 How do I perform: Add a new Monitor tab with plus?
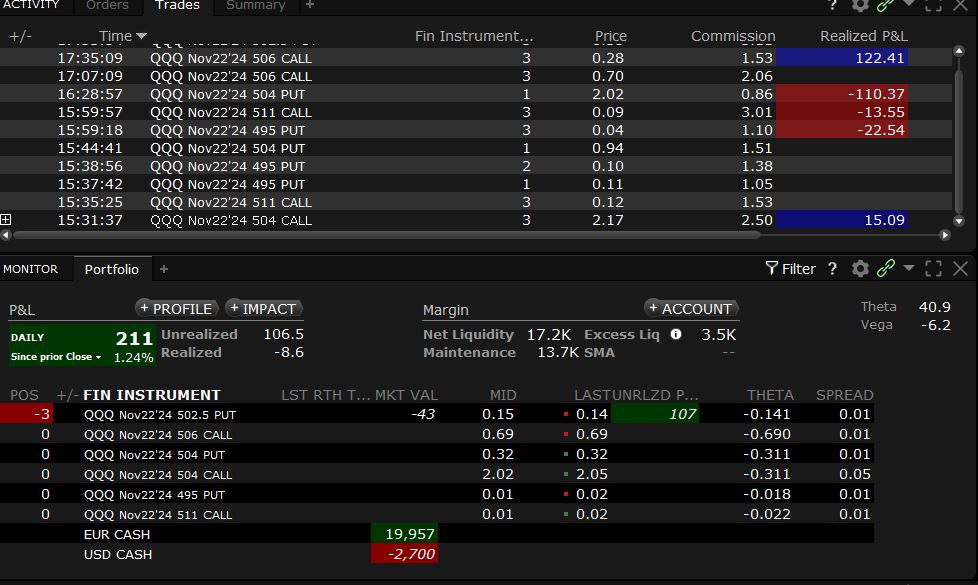point(164,269)
